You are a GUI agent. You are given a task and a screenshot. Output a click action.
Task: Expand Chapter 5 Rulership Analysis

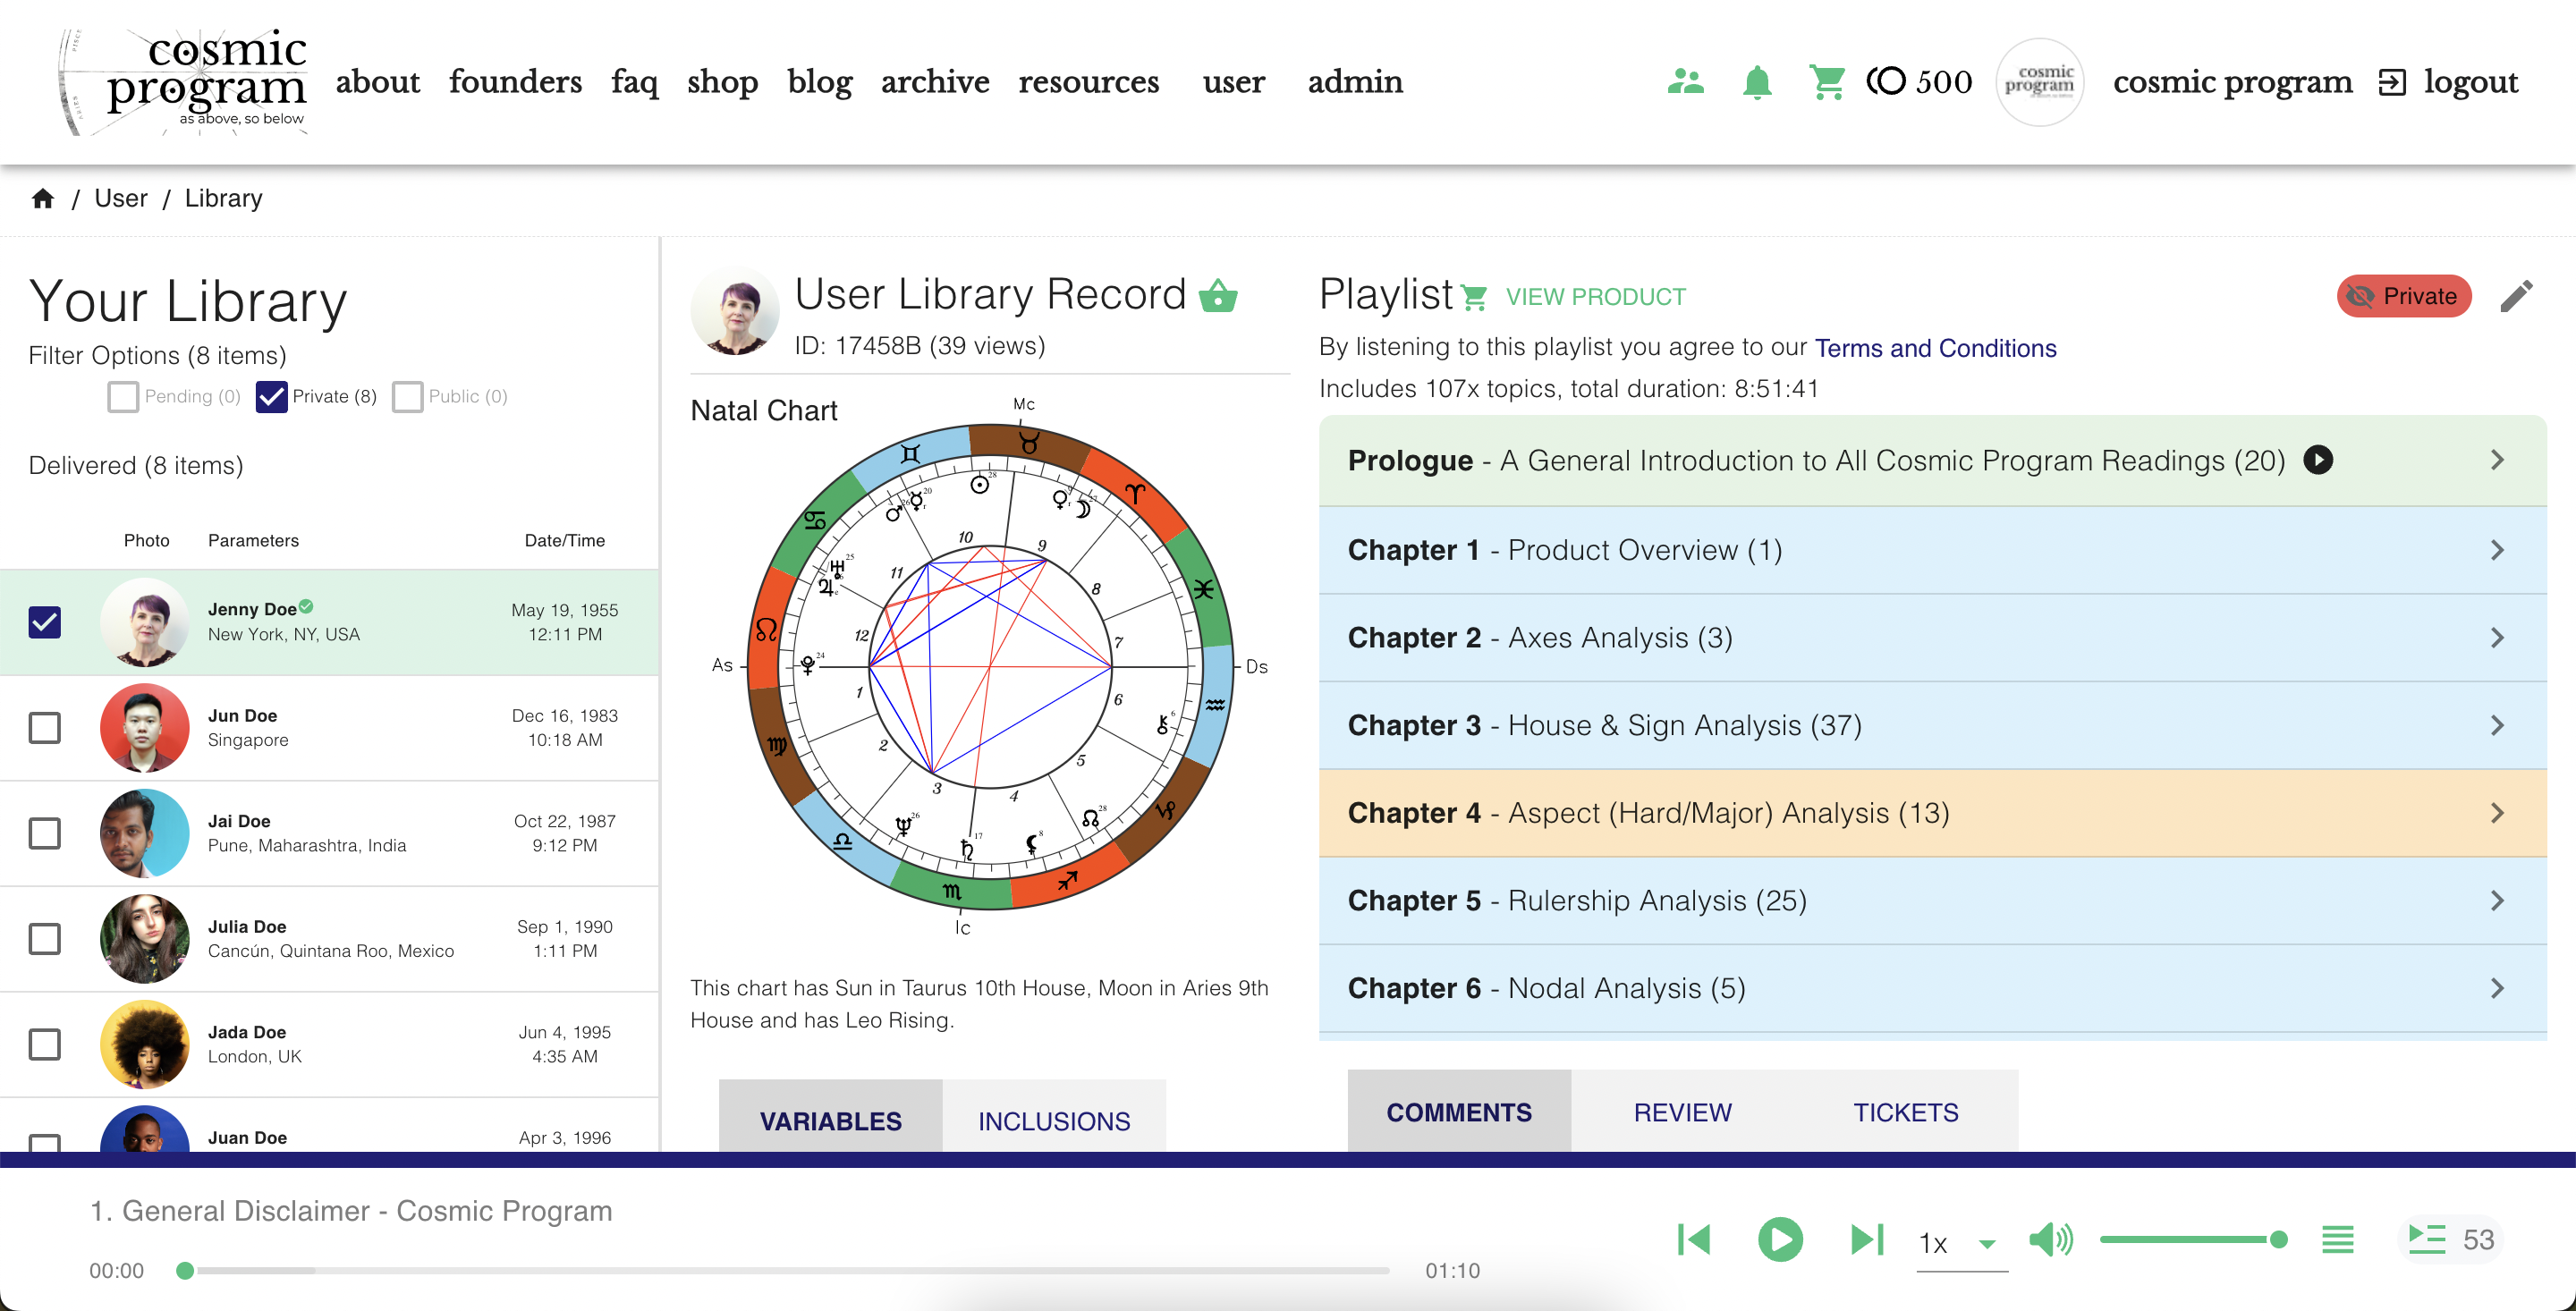tap(1931, 900)
